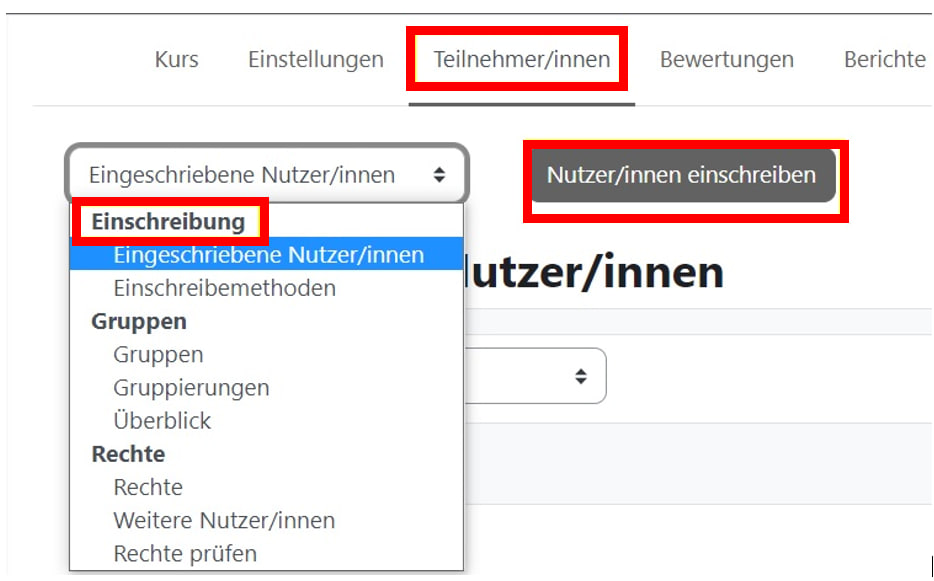934x581 pixels.
Task: Open the Eingeschriebene Nutzer/innen dropdown
Action: pos(267,173)
